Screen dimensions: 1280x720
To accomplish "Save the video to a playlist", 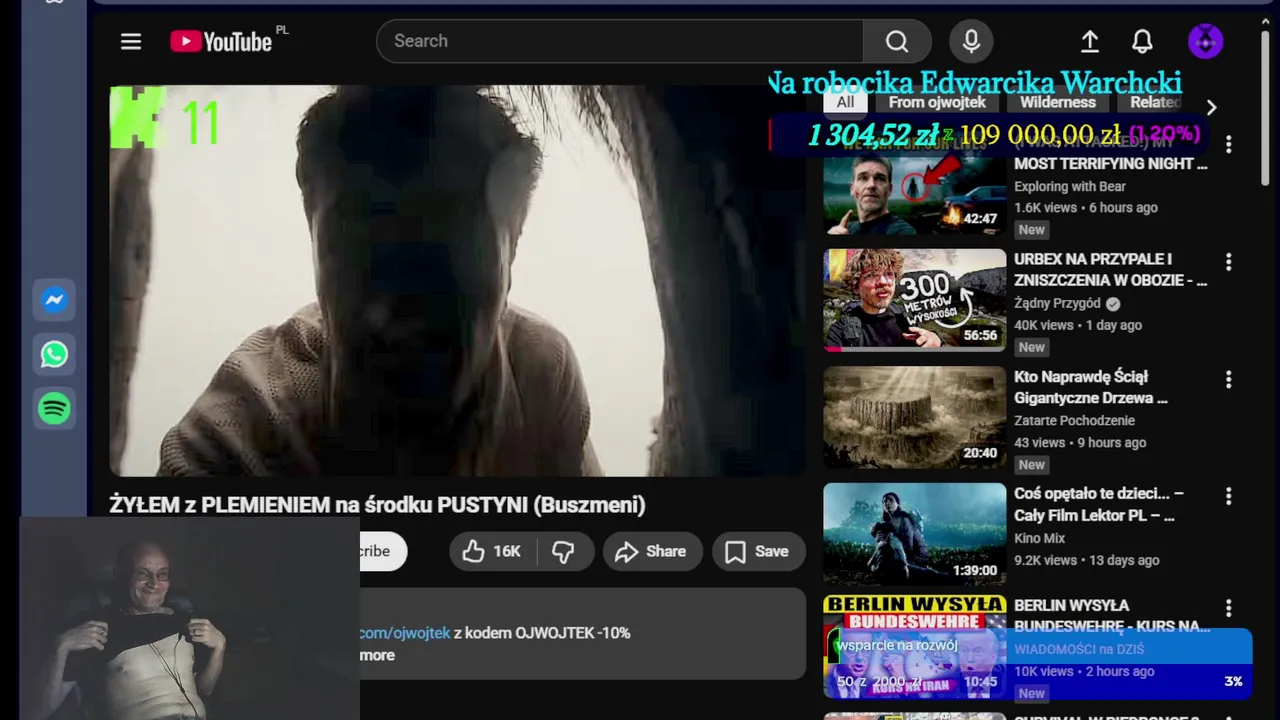I will (x=758, y=551).
